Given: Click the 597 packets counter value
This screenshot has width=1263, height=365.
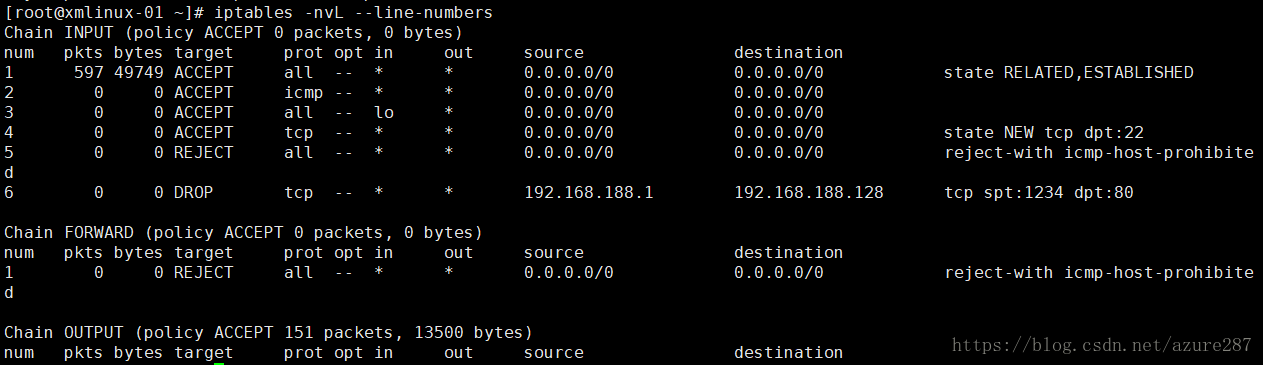Looking at the screenshot, I should (x=88, y=73).
